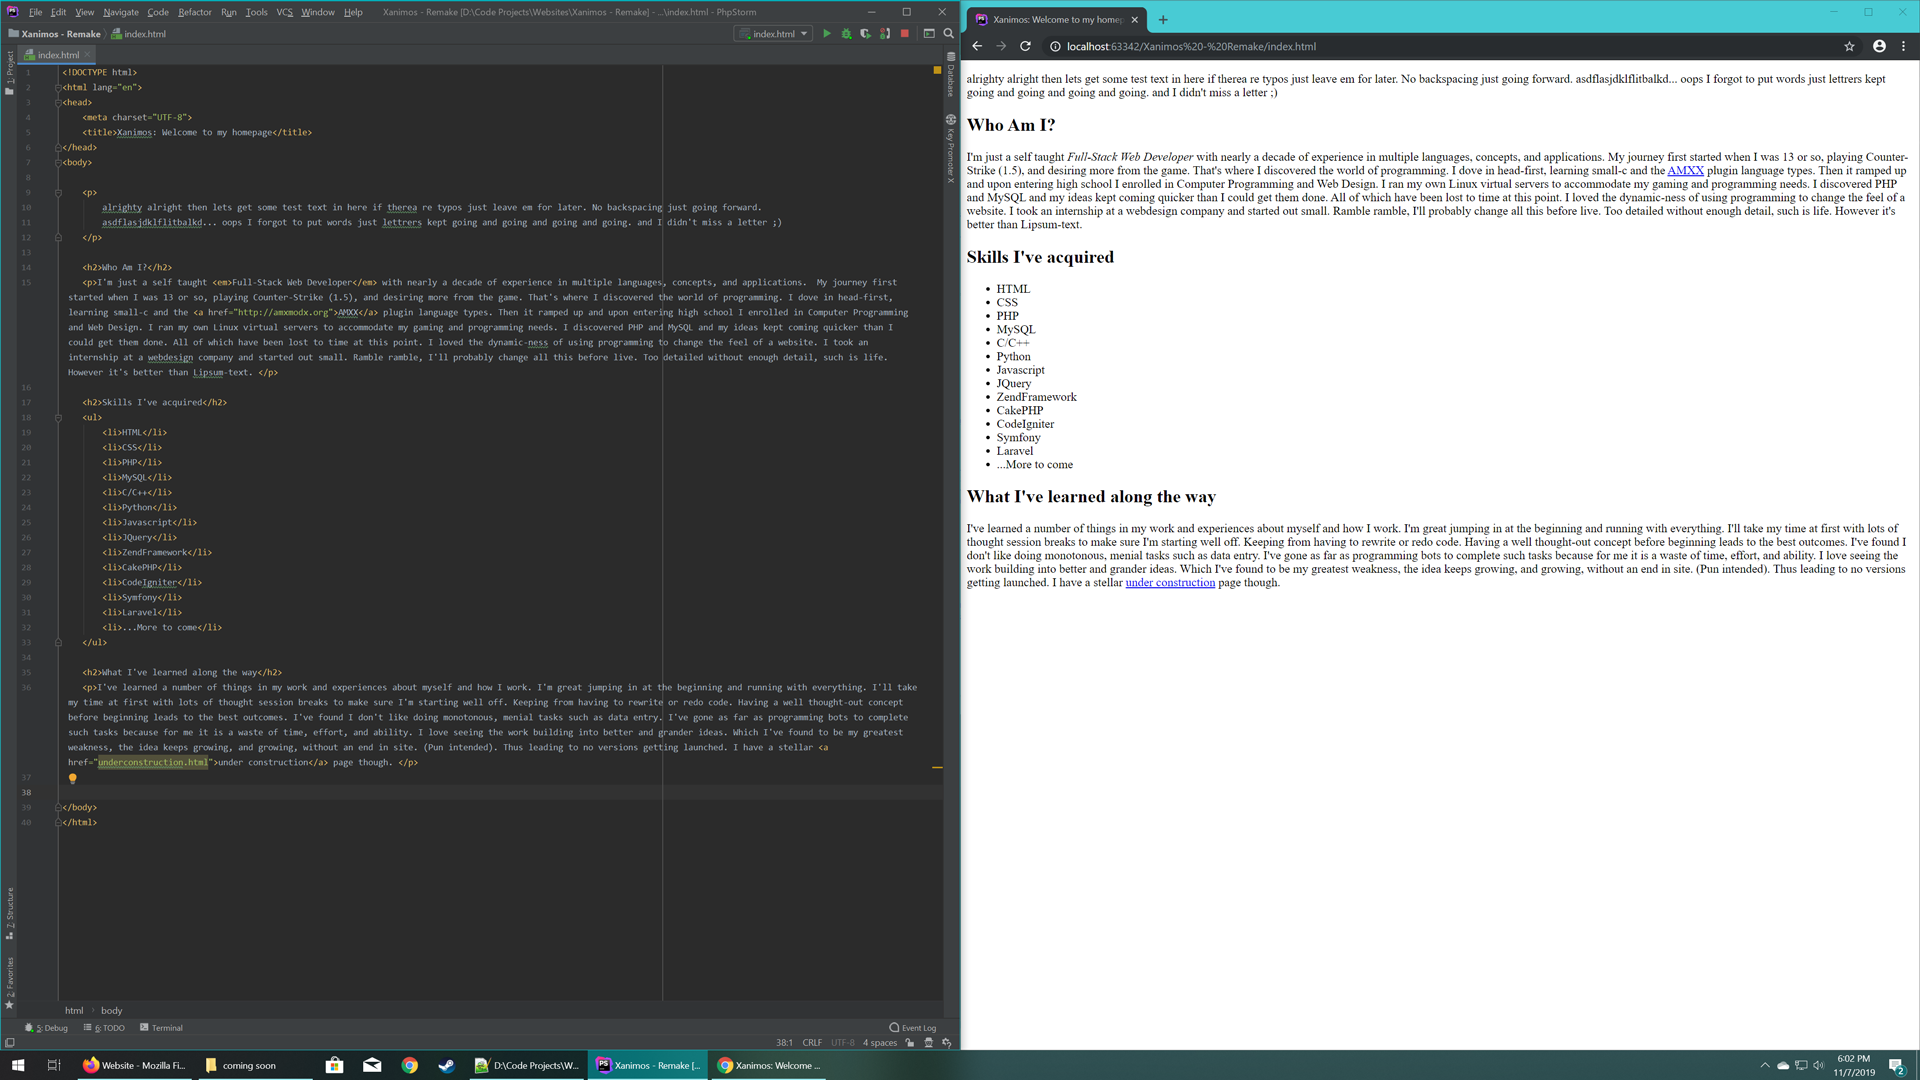Viewport: 1920px width, 1080px height.
Task: Click the Chrome address bar URL
Action: coord(1190,46)
